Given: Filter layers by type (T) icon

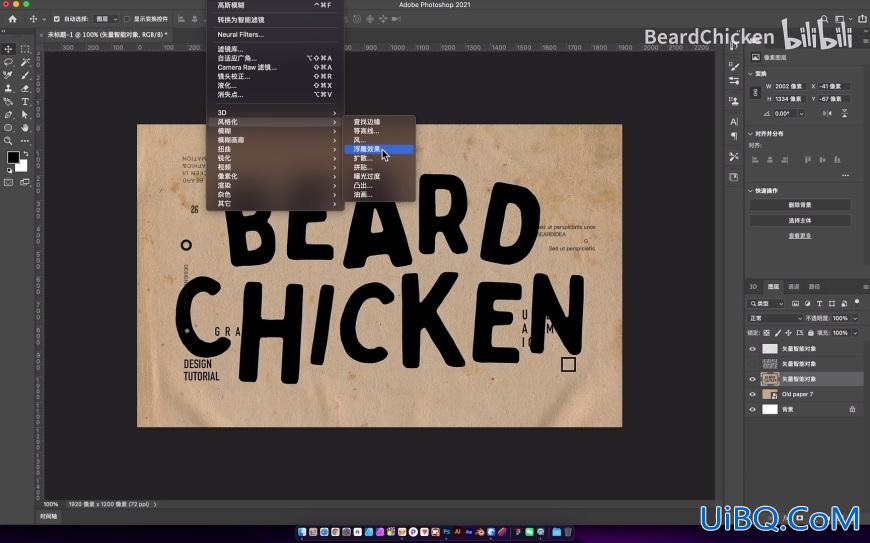Looking at the screenshot, I should [x=820, y=303].
